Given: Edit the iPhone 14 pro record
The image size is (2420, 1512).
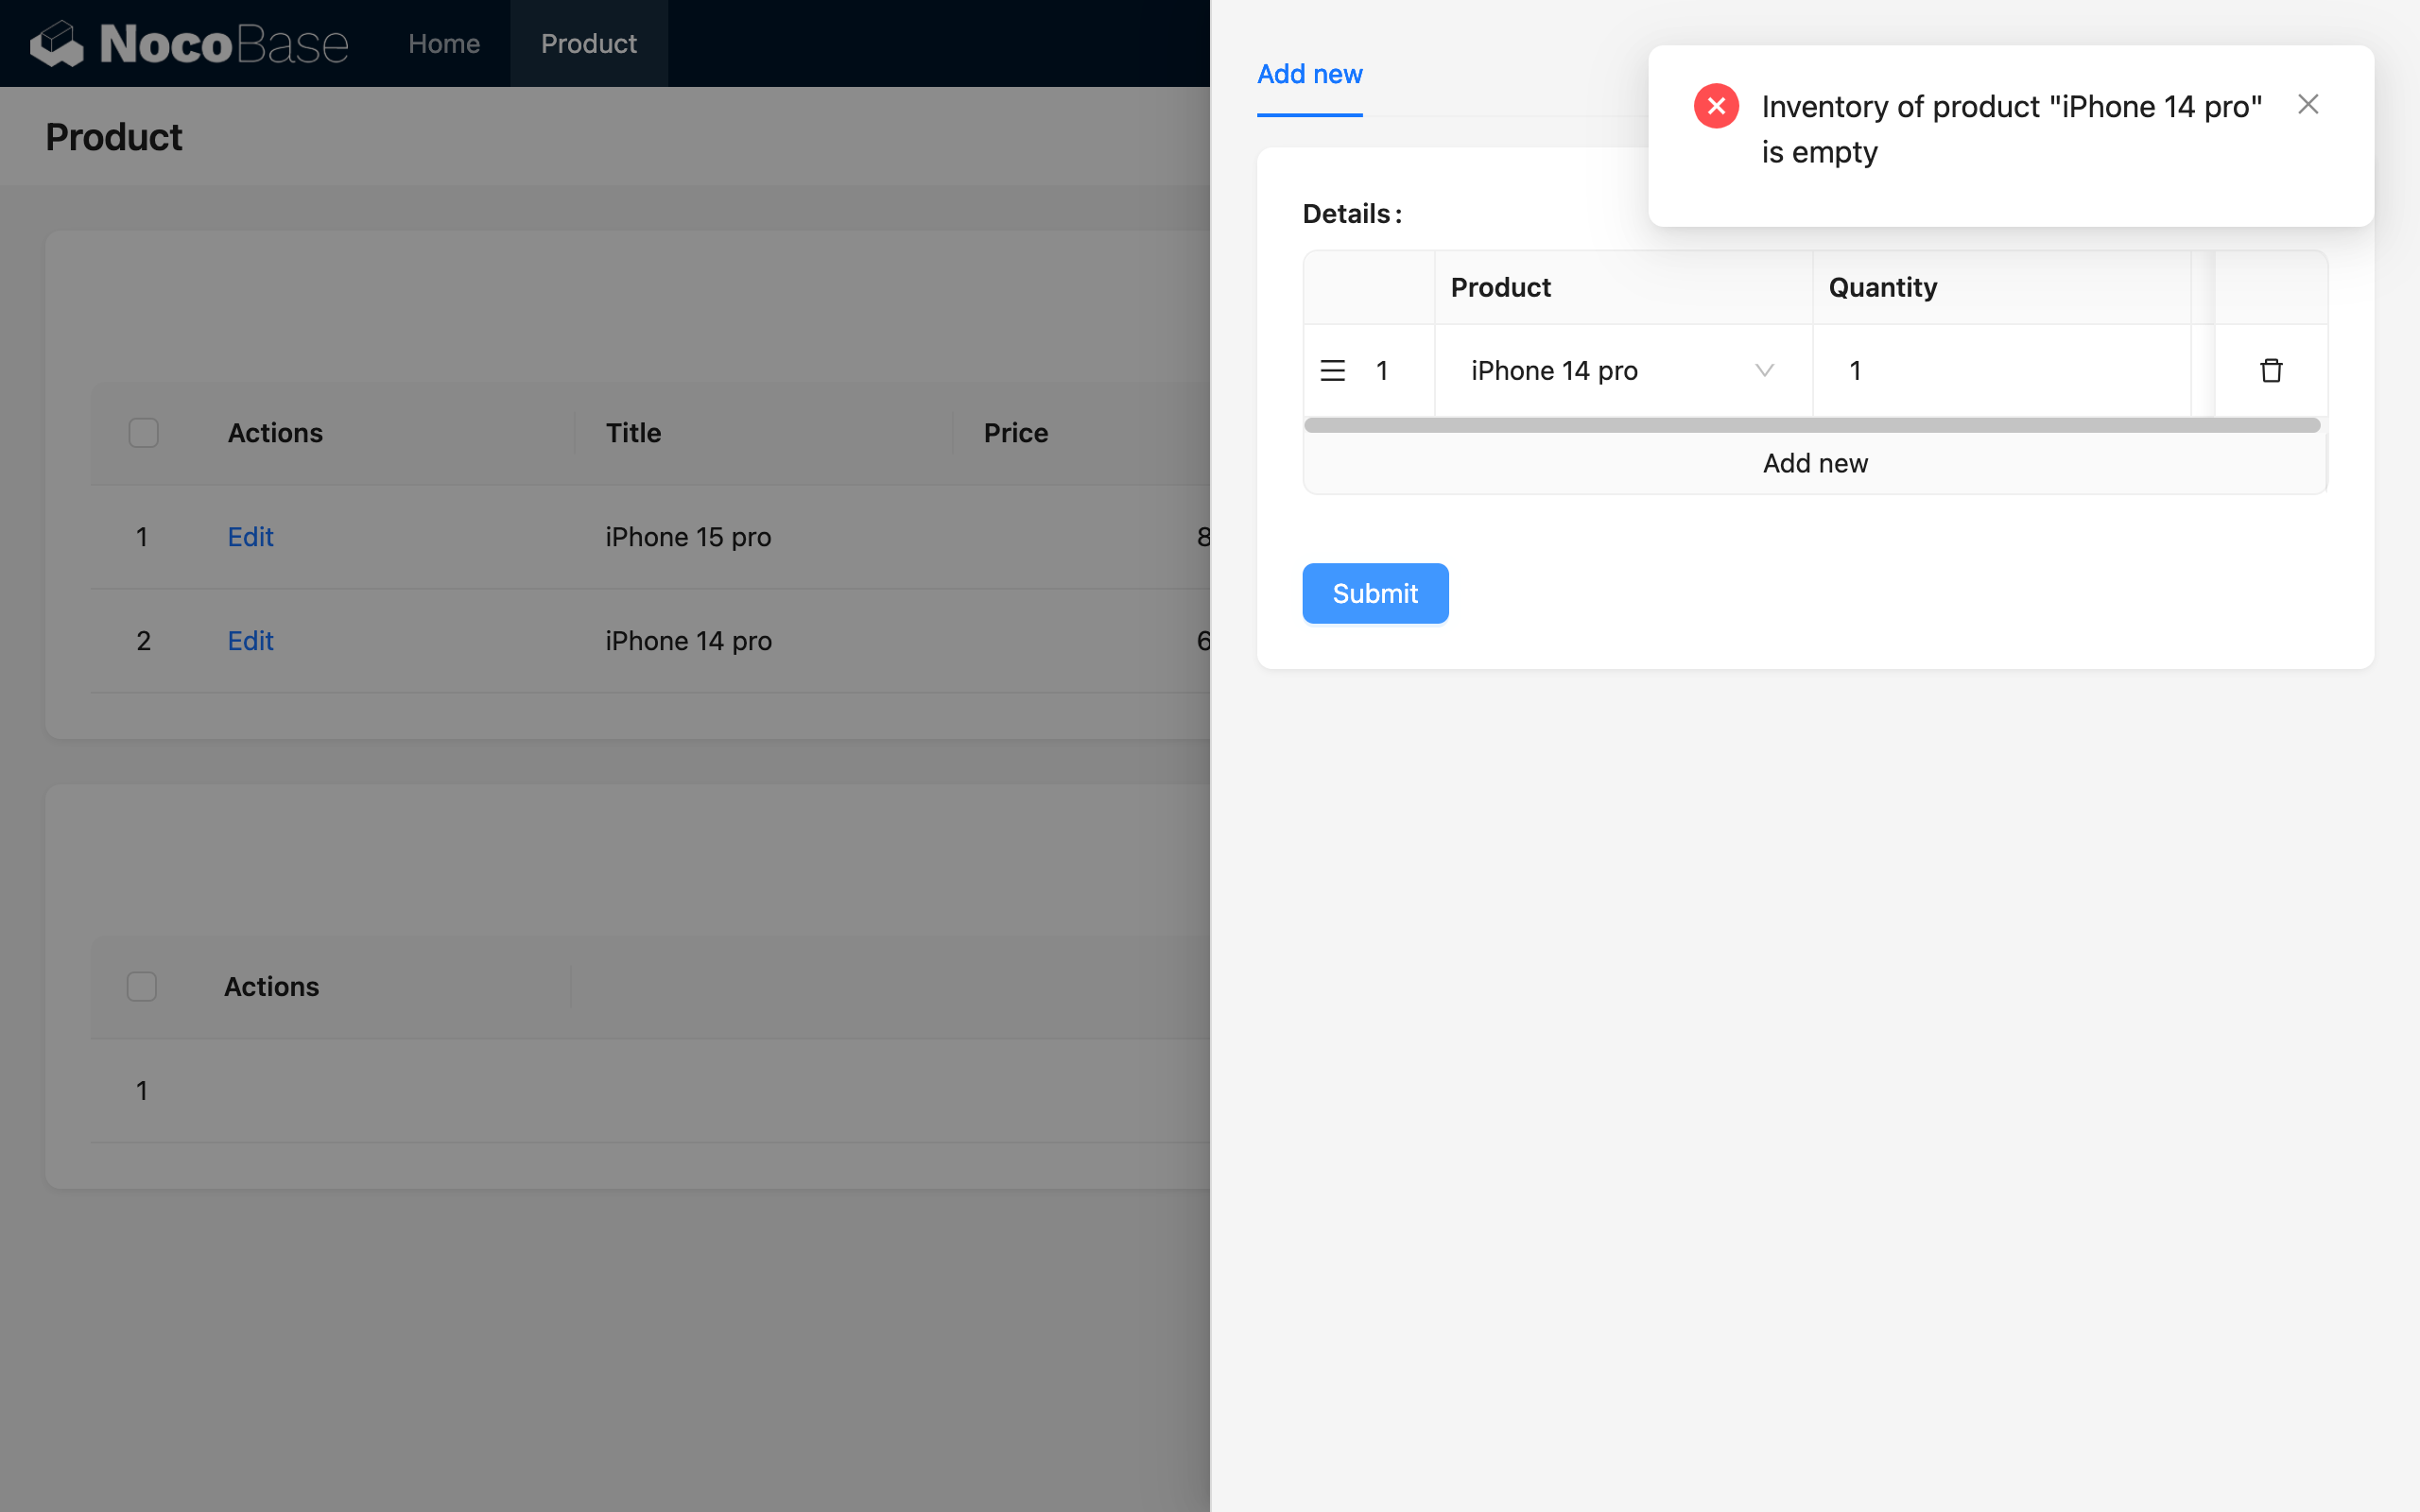Looking at the screenshot, I should point(250,641).
